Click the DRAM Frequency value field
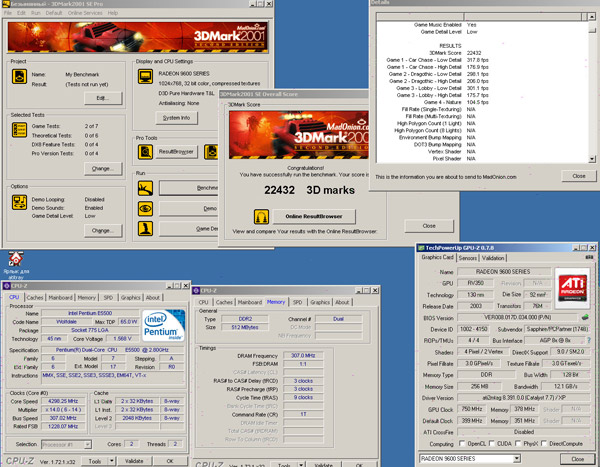 coord(303,356)
